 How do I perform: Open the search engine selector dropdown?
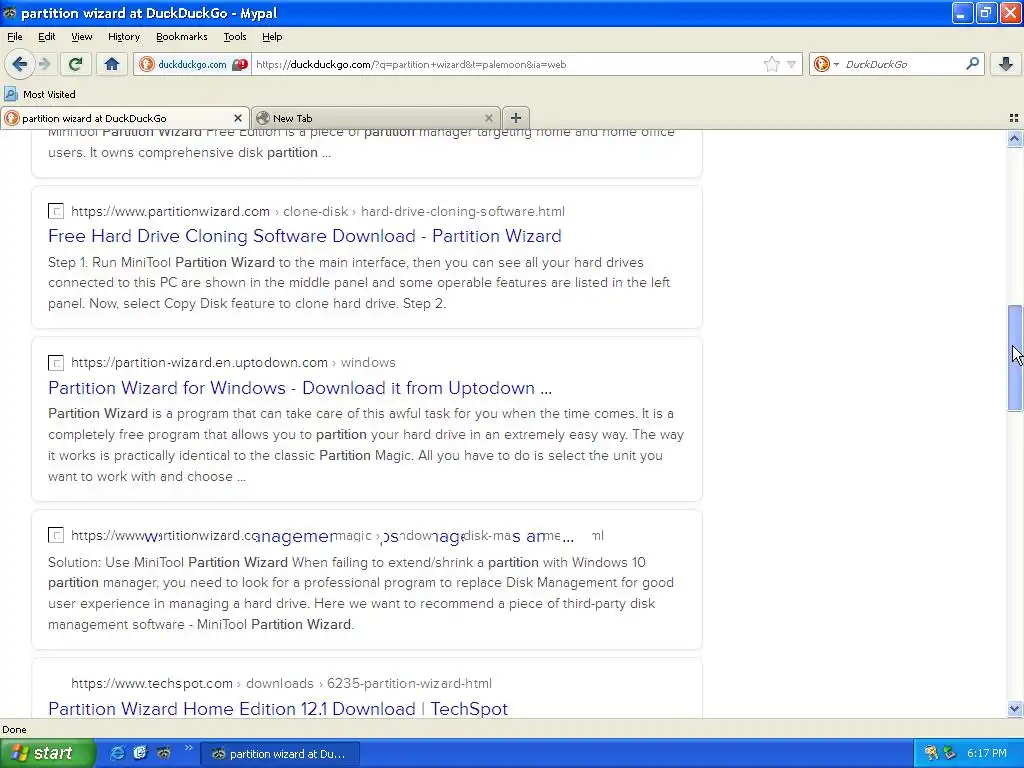pyautogui.click(x=827, y=64)
